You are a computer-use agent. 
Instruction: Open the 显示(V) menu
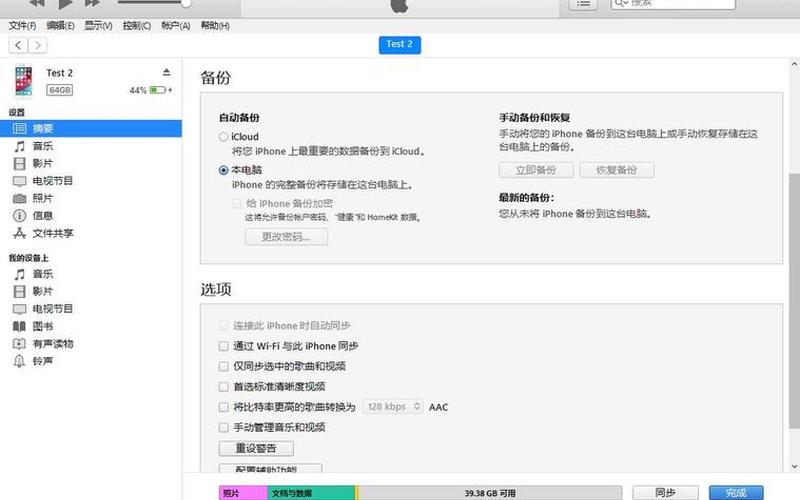(x=98, y=26)
